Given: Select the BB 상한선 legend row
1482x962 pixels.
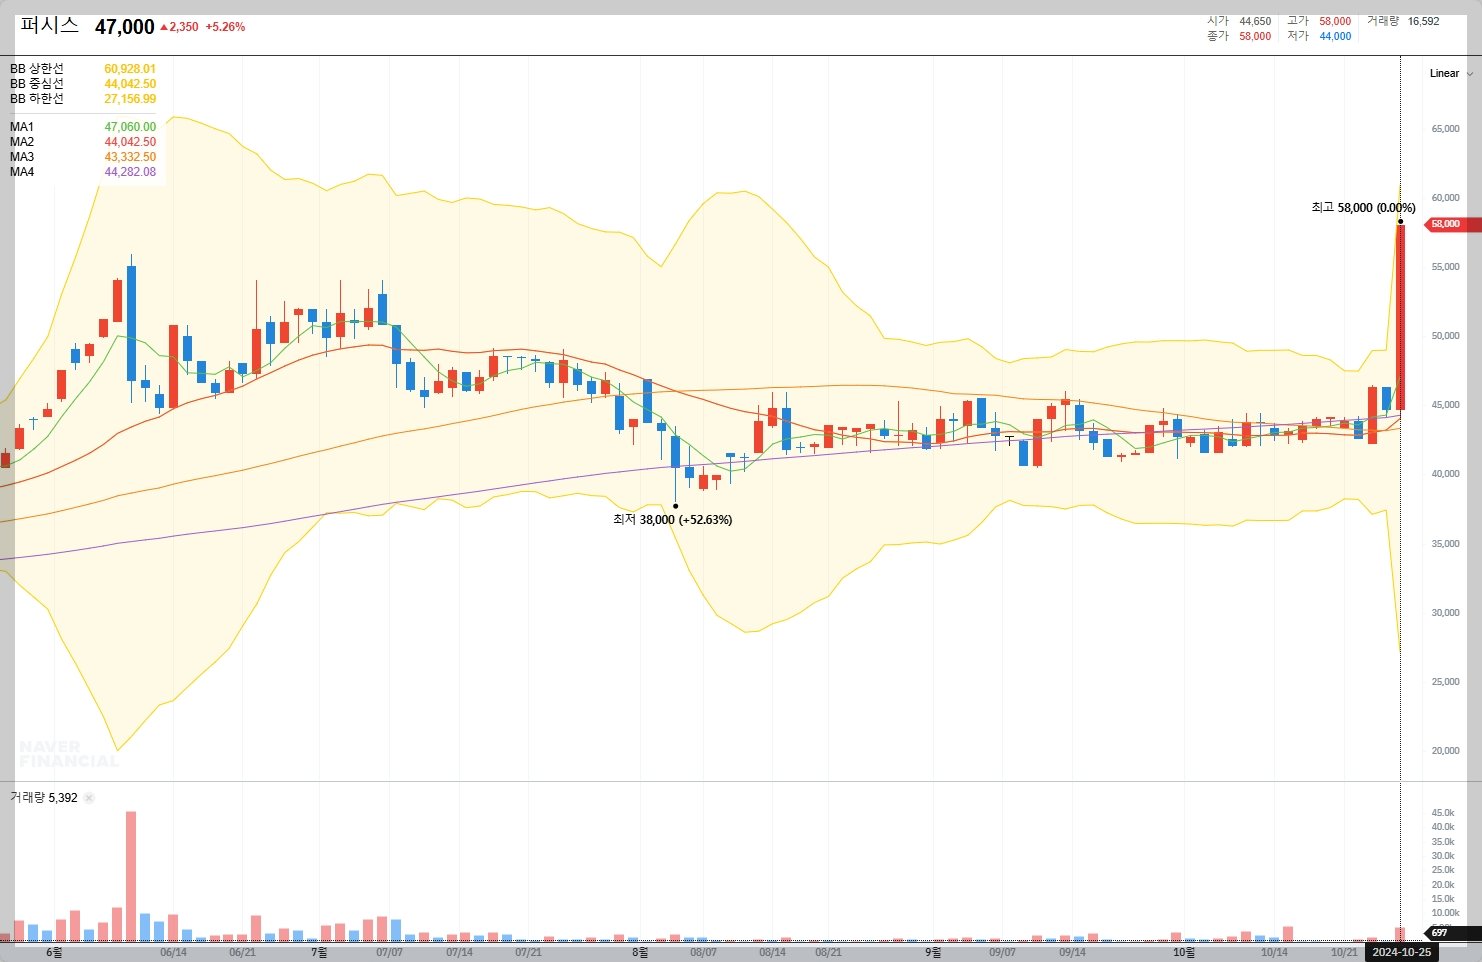Looking at the screenshot, I should pyautogui.click(x=83, y=69).
